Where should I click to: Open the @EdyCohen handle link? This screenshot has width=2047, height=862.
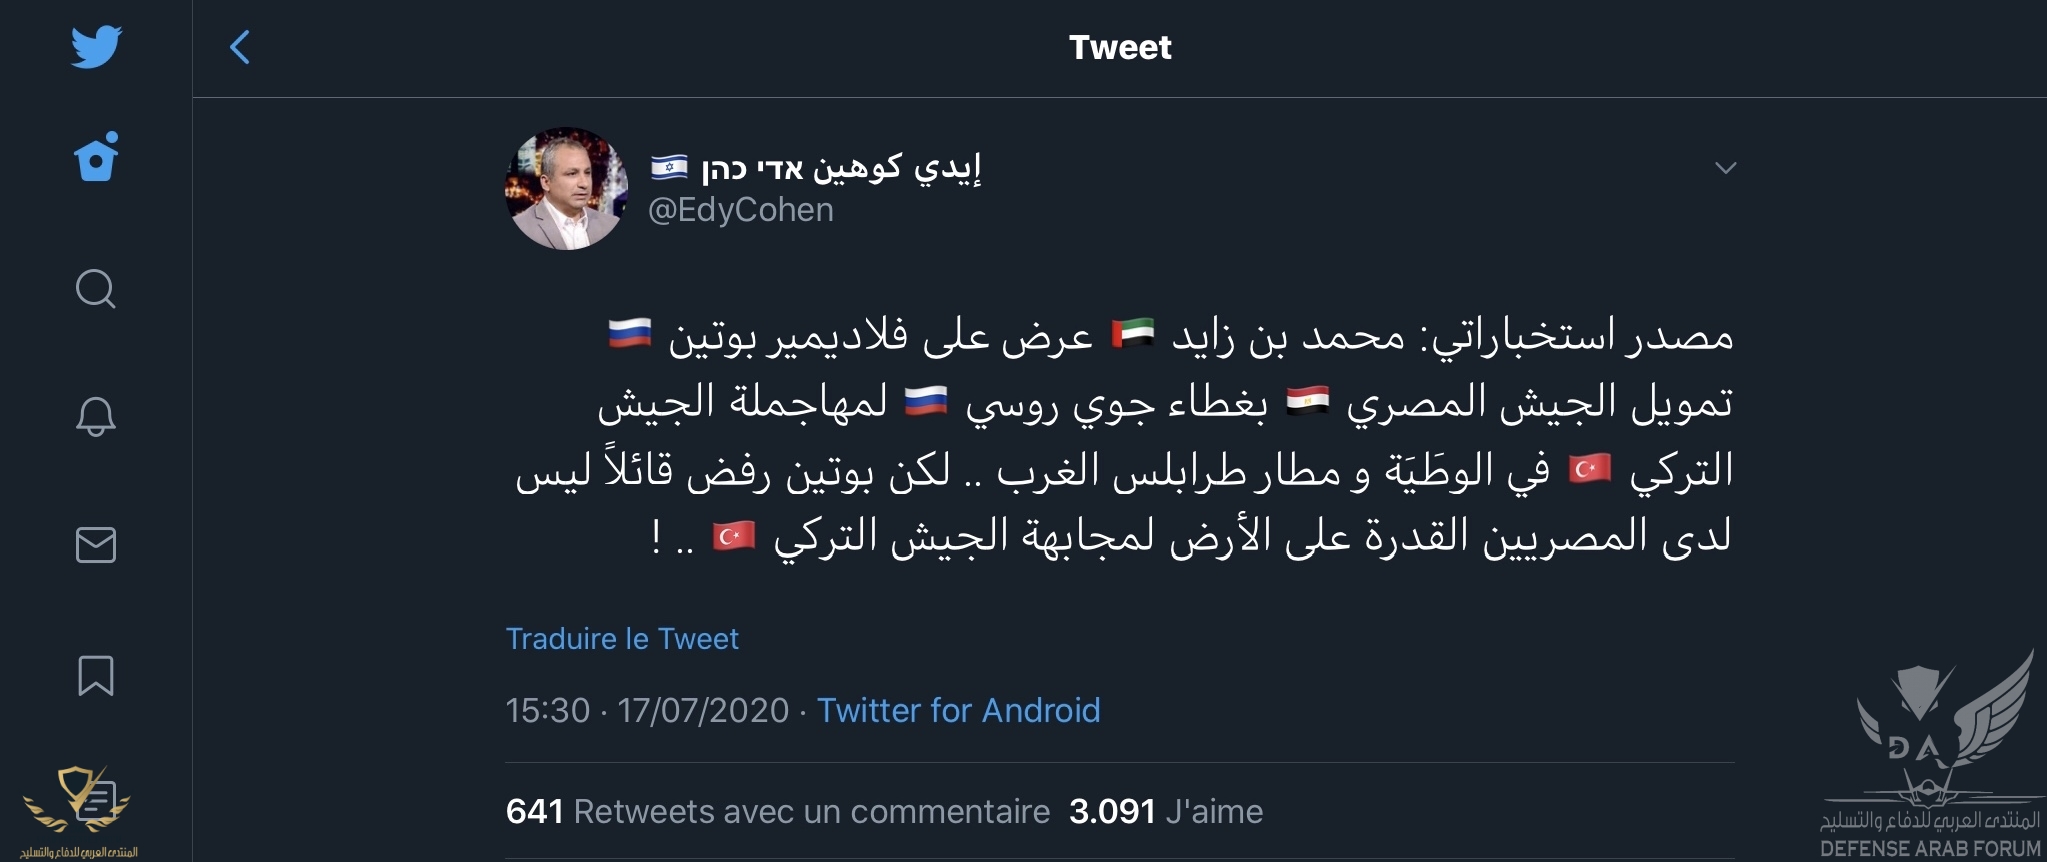741,210
